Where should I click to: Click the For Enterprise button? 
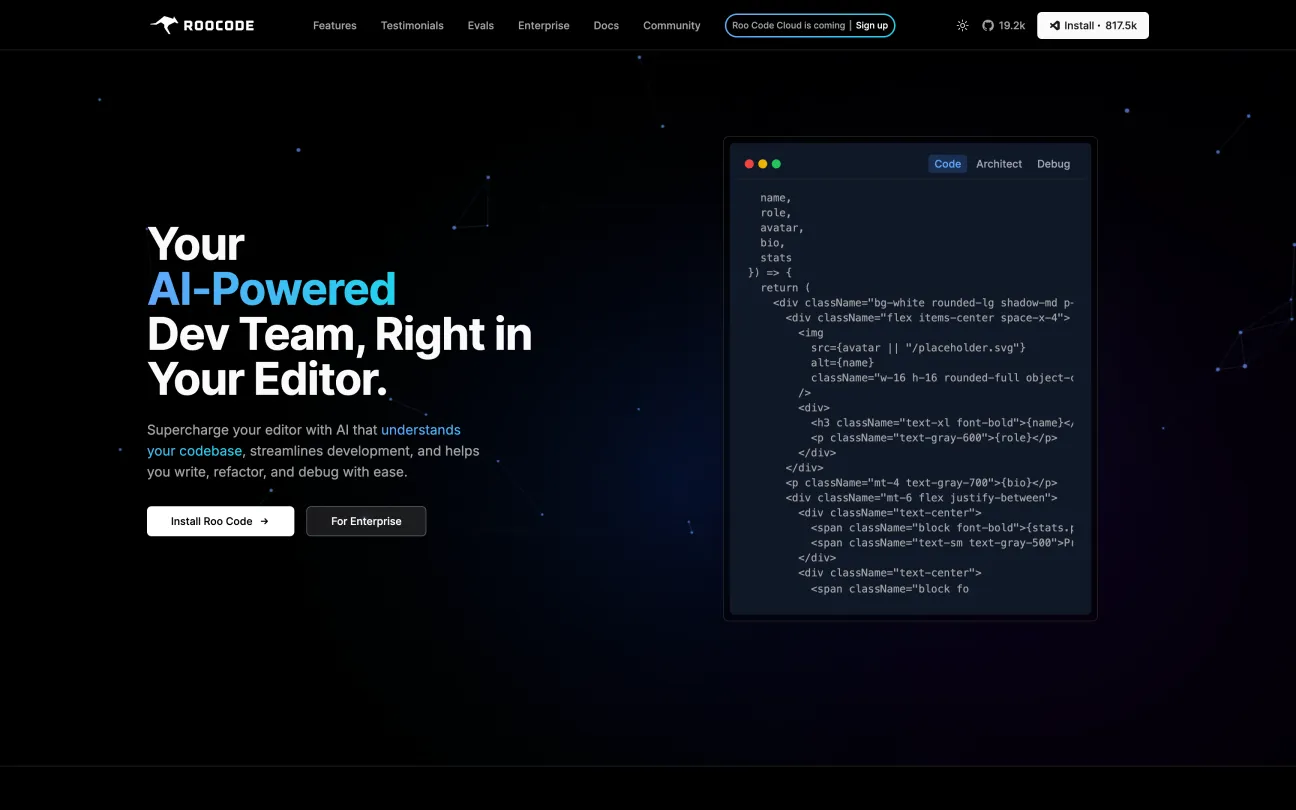click(366, 521)
